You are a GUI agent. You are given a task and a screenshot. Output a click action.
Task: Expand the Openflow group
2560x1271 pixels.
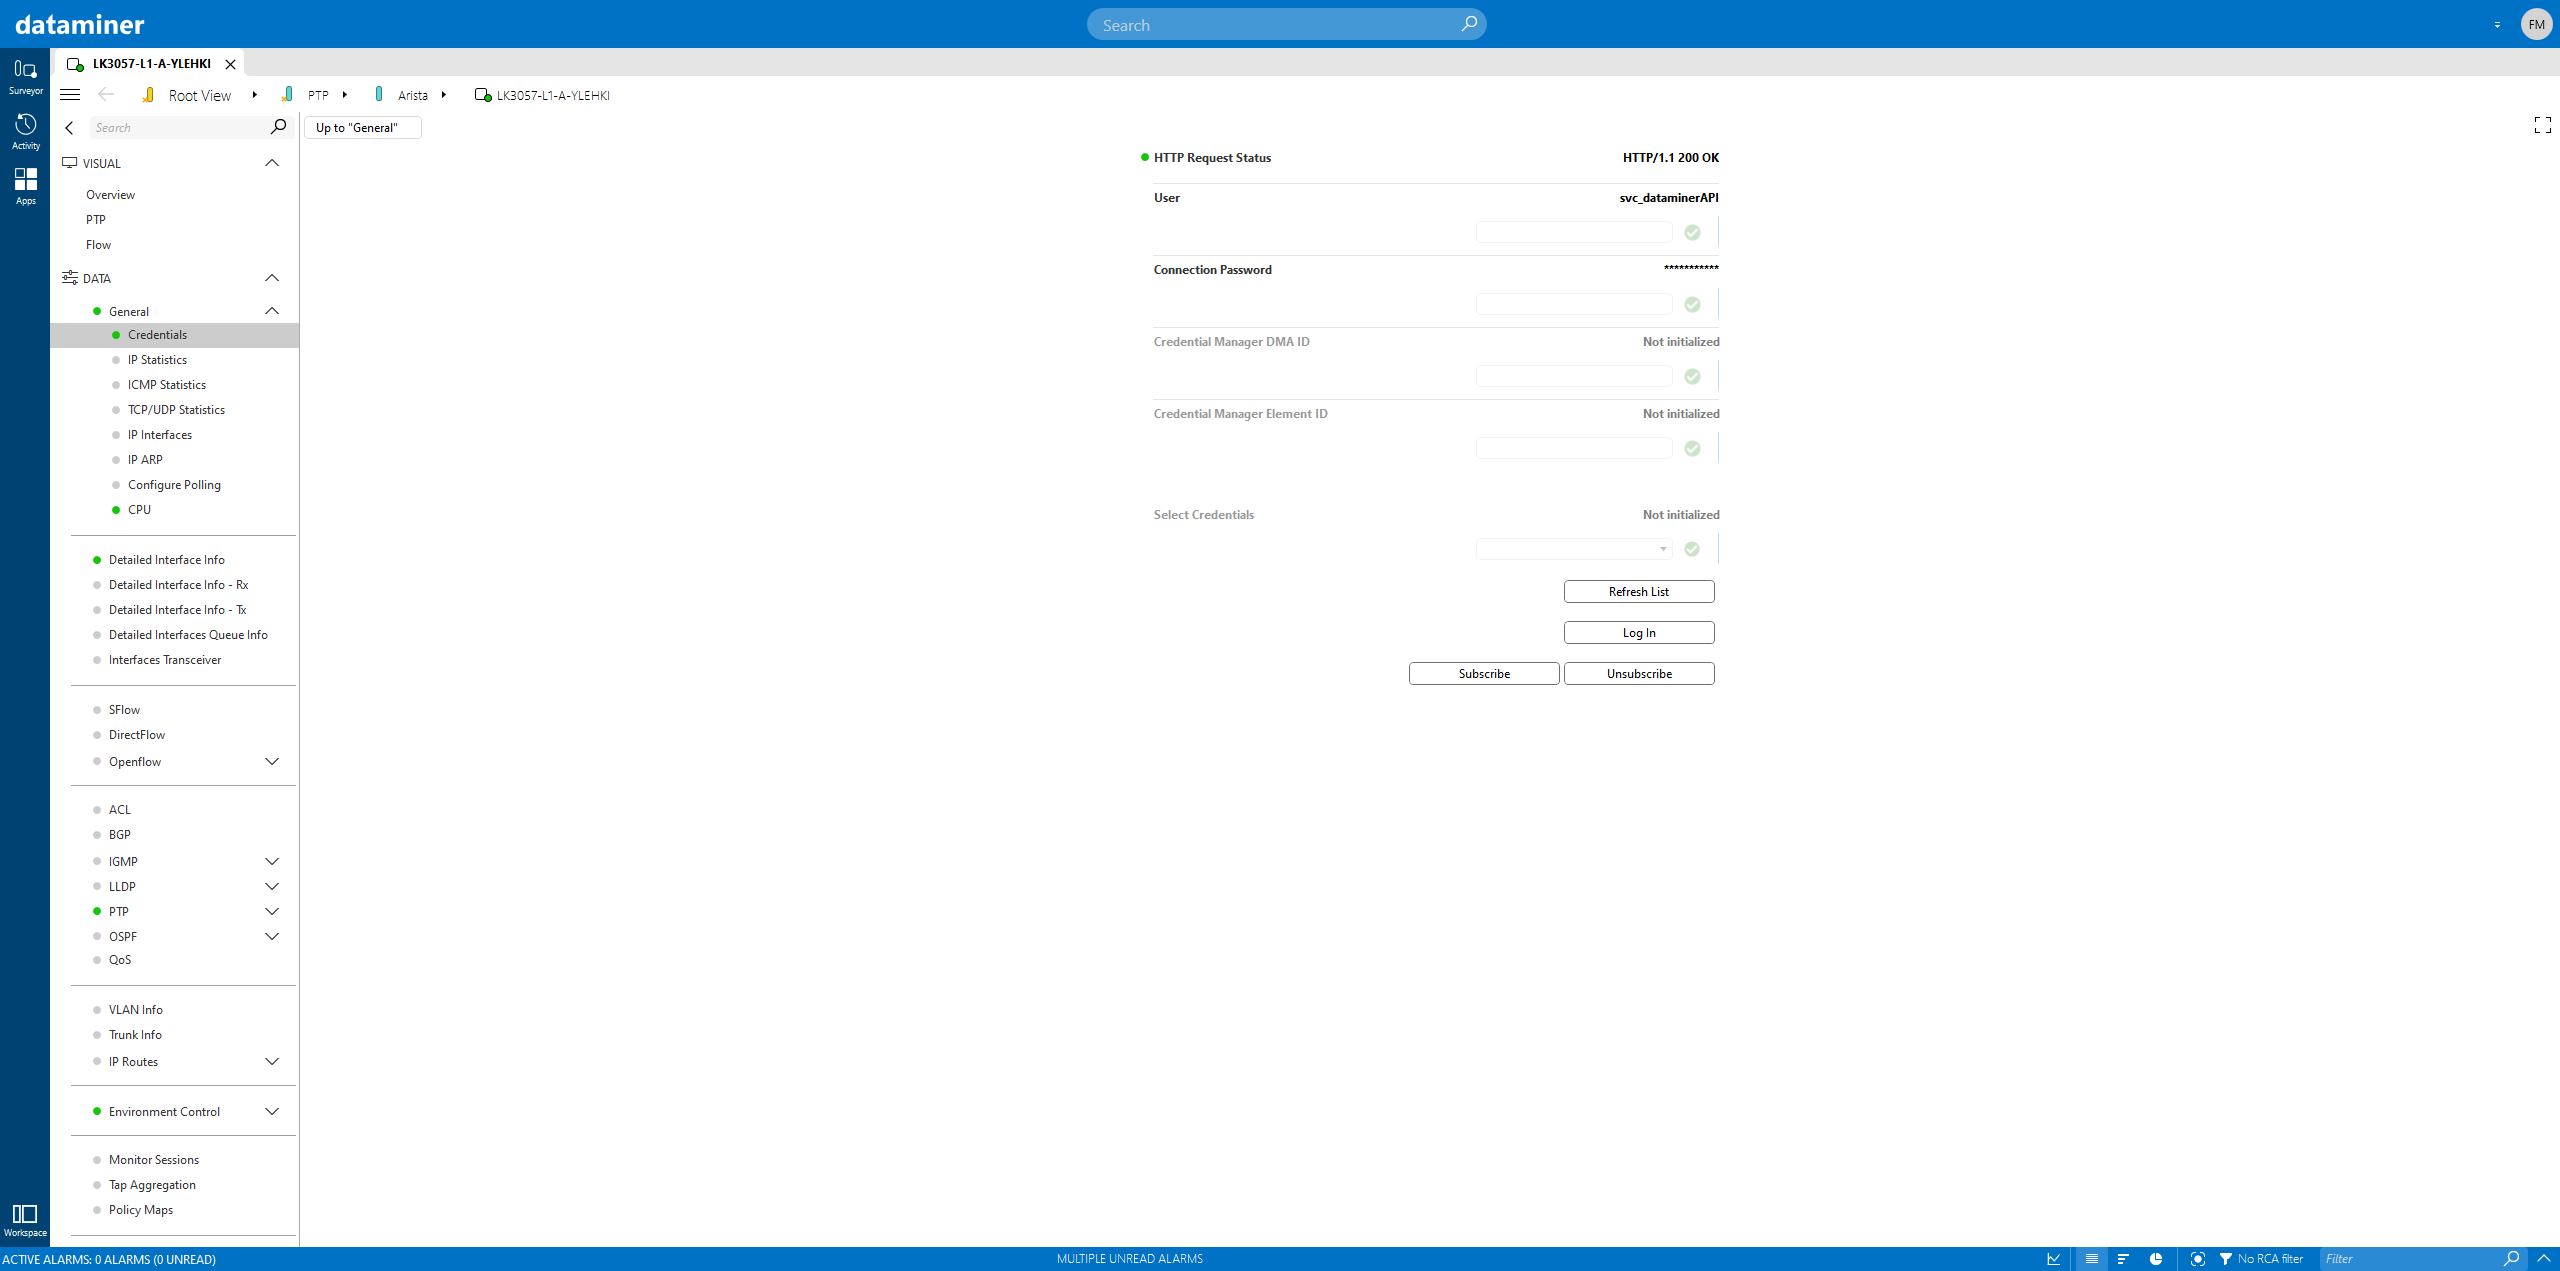[272, 762]
